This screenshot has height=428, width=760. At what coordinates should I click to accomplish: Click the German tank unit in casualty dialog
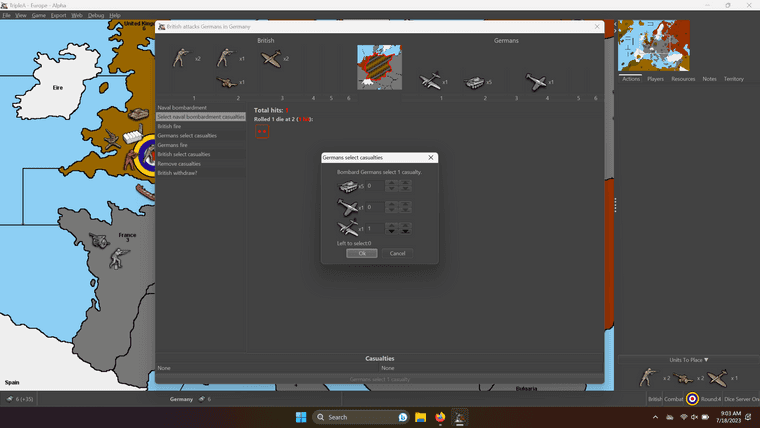tap(347, 187)
